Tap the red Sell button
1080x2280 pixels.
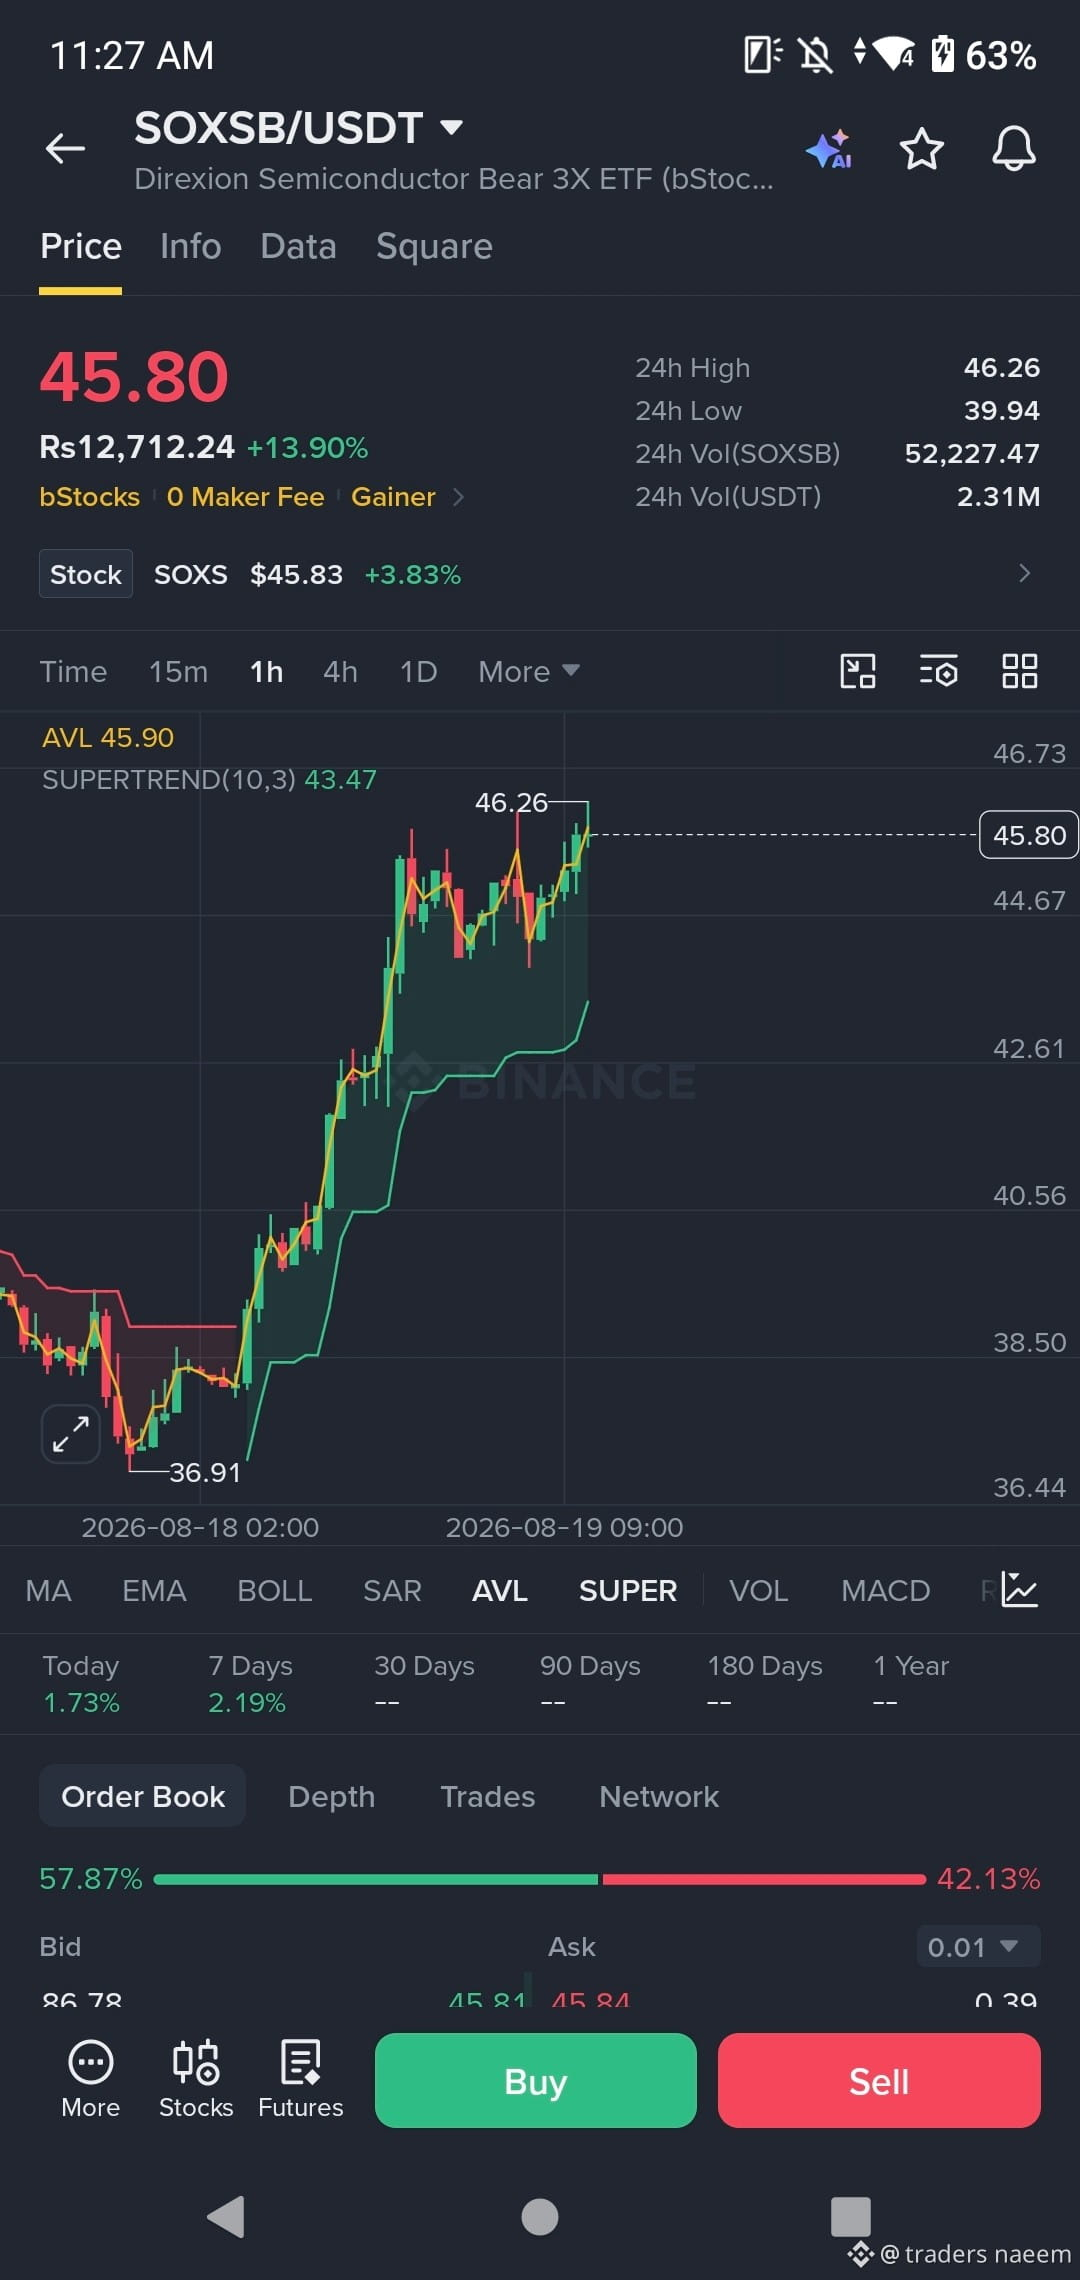(x=879, y=2080)
